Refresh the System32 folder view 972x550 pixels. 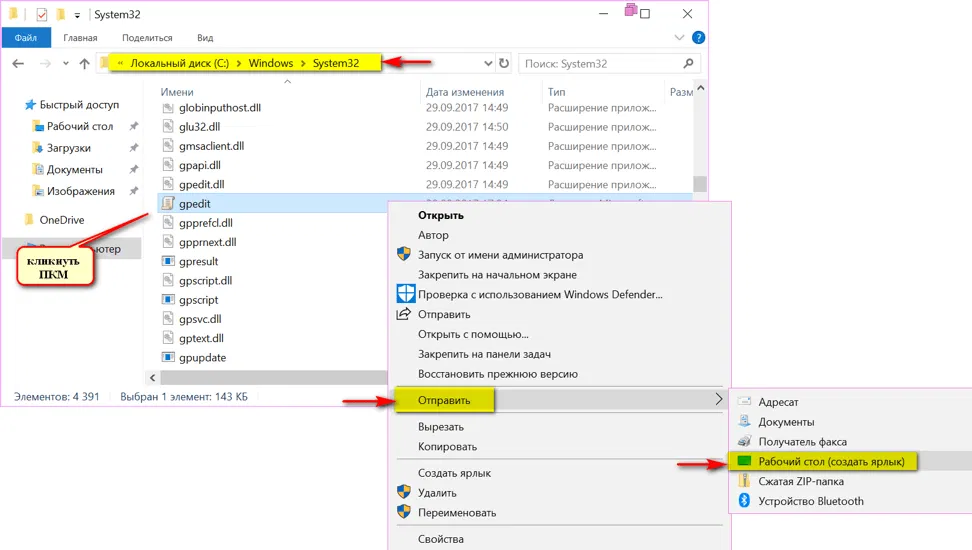tap(504, 63)
